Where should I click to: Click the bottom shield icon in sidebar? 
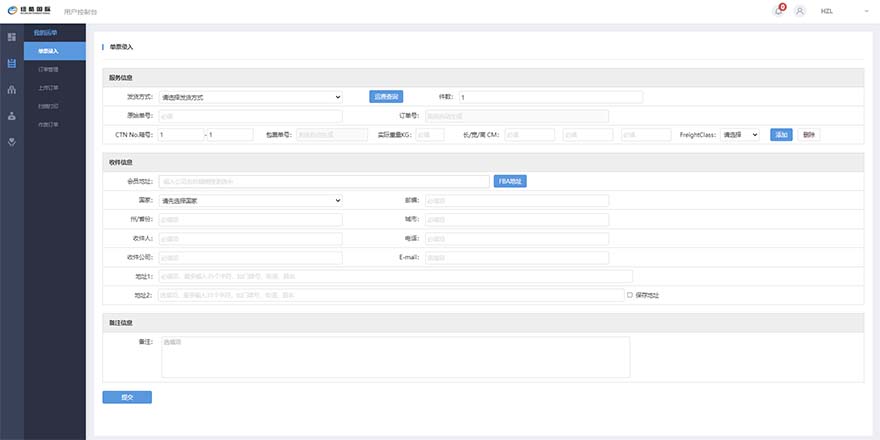[x=12, y=142]
